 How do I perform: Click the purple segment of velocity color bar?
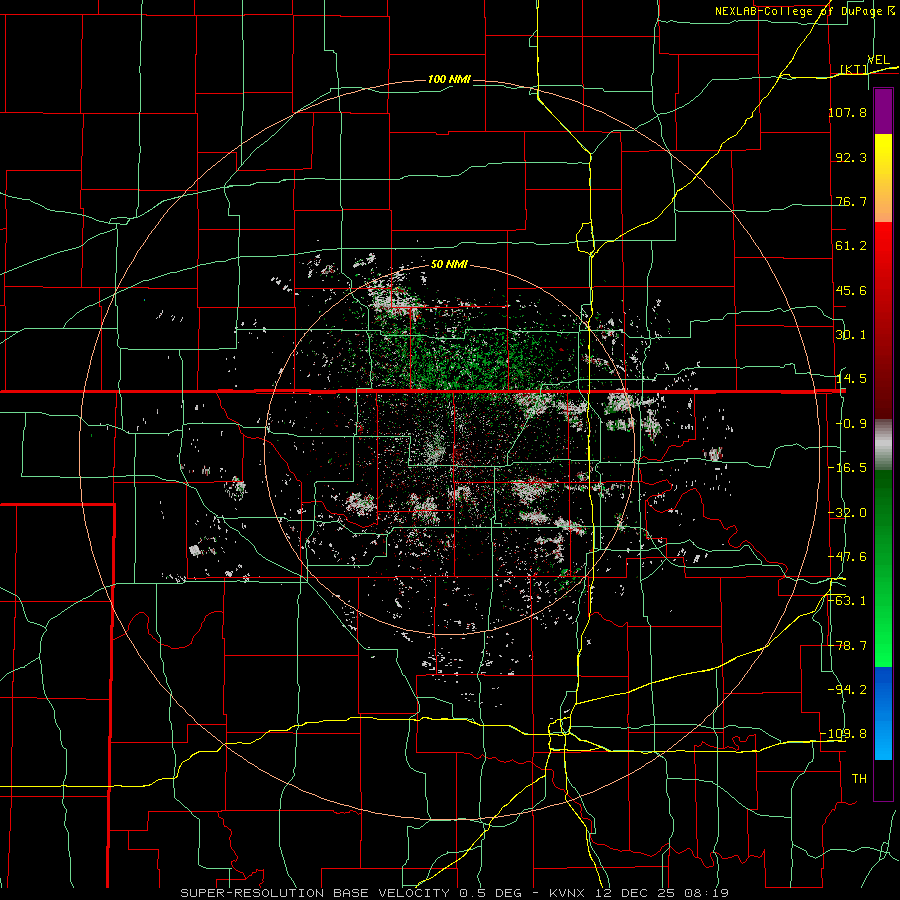883,111
